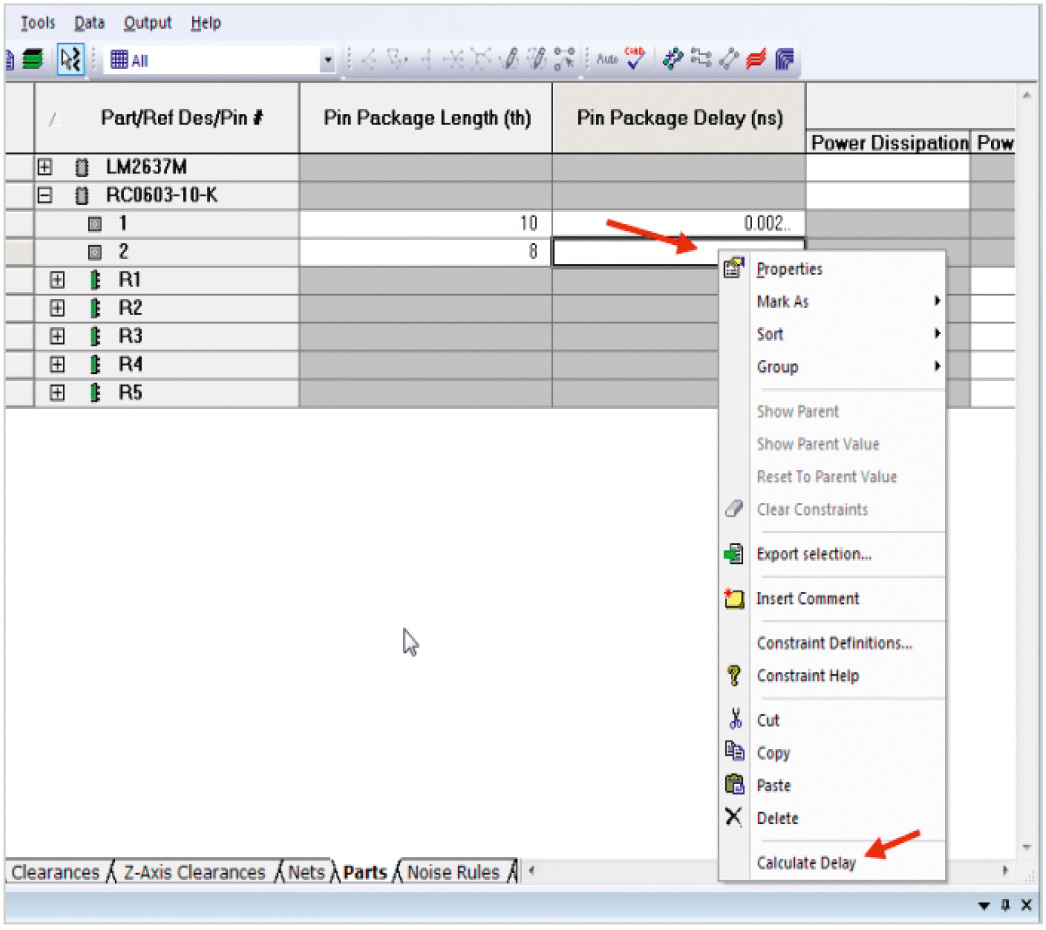Choose Properties from context menu
The width and height of the screenshot is (1046, 930).
pyautogui.click(x=832, y=269)
